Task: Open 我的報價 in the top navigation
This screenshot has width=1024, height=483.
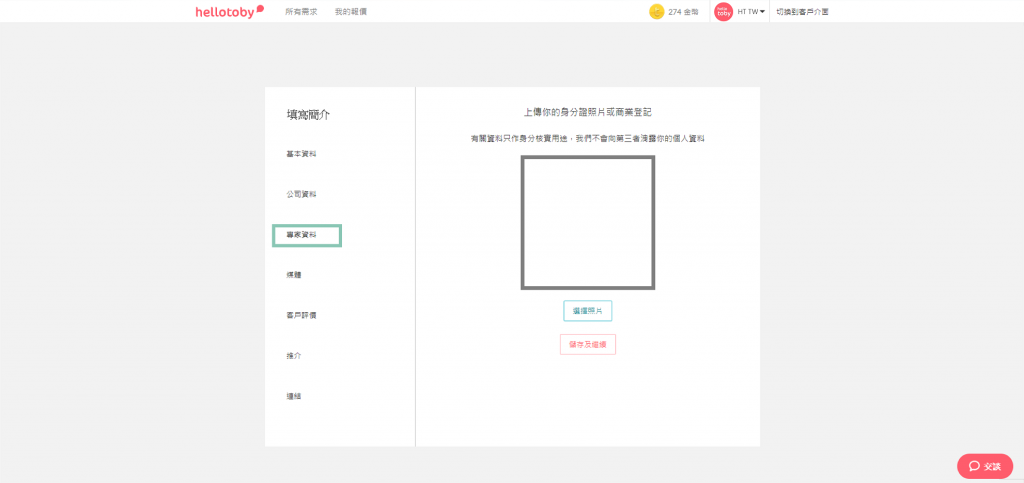Action: [x=350, y=11]
